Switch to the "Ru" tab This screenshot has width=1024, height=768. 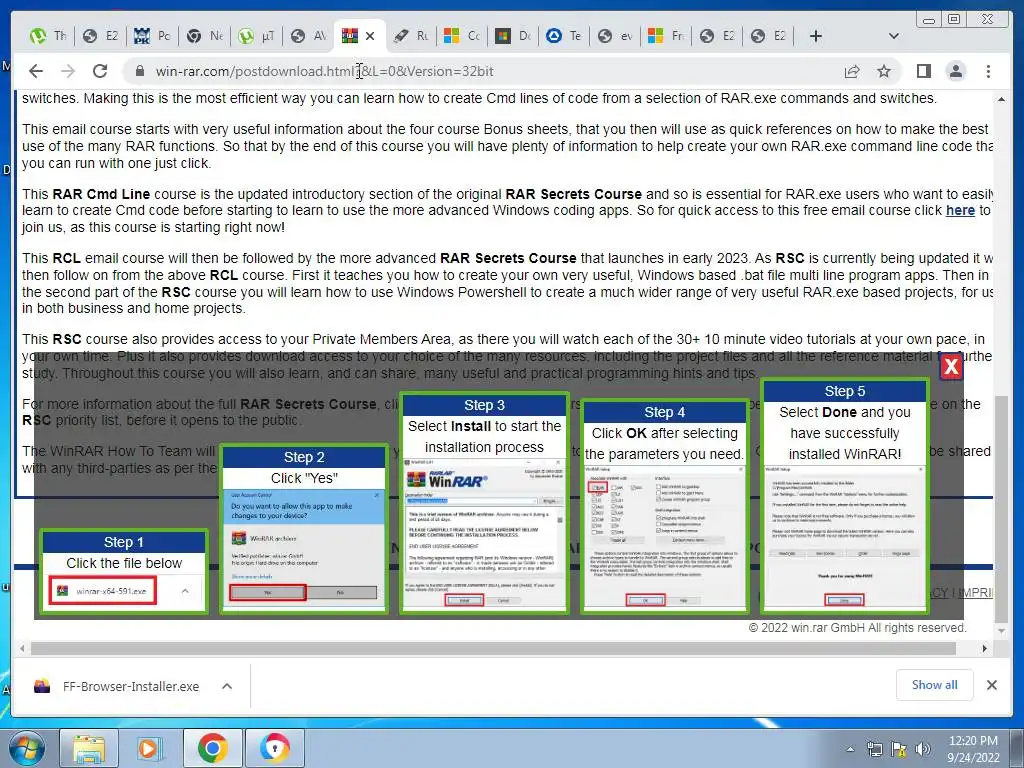point(411,36)
